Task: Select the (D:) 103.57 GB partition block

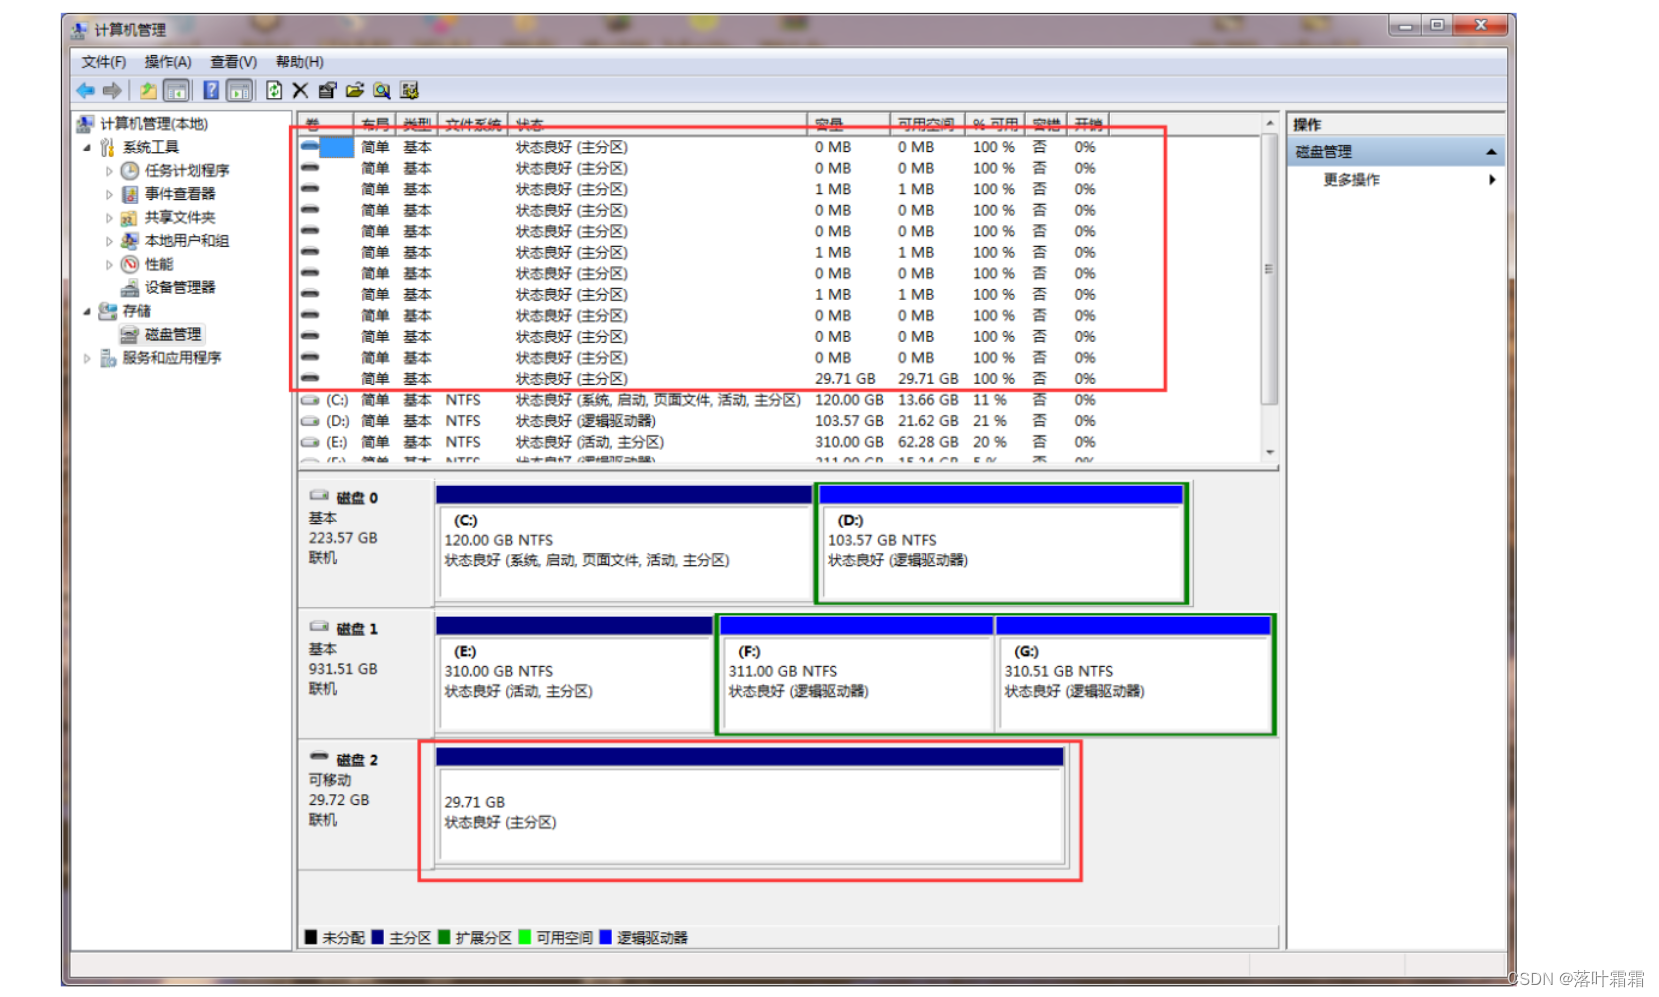Action: [x=1002, y=544]
